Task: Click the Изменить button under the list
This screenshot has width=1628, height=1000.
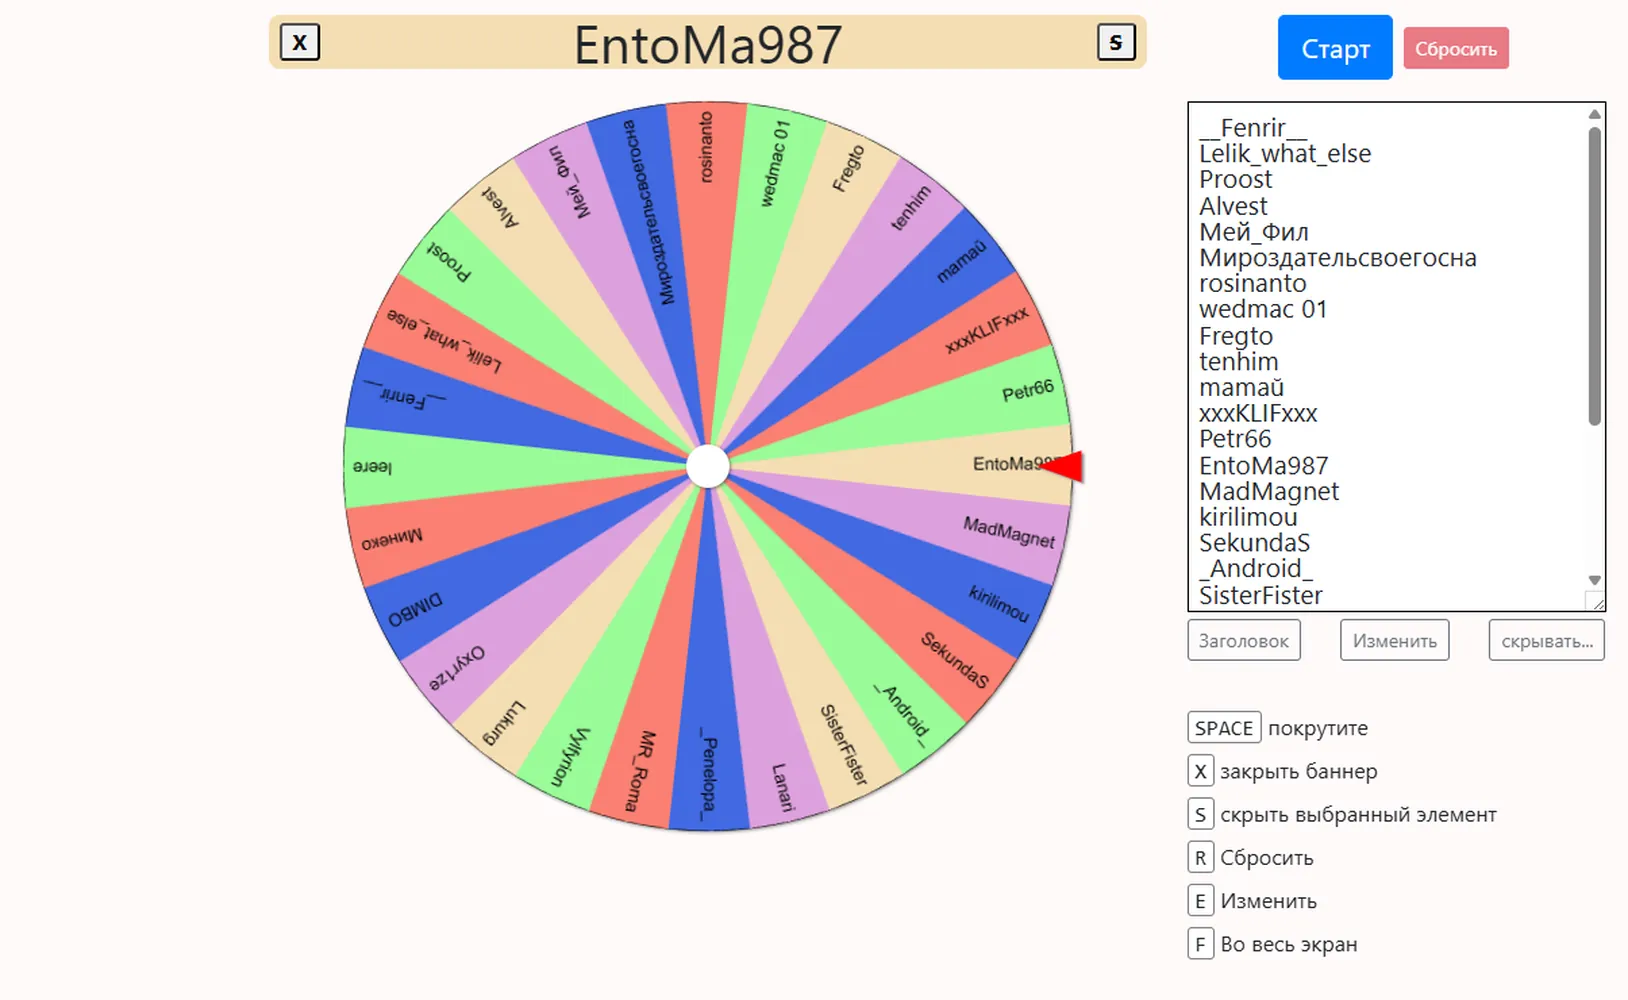Action: [1394, 641]
